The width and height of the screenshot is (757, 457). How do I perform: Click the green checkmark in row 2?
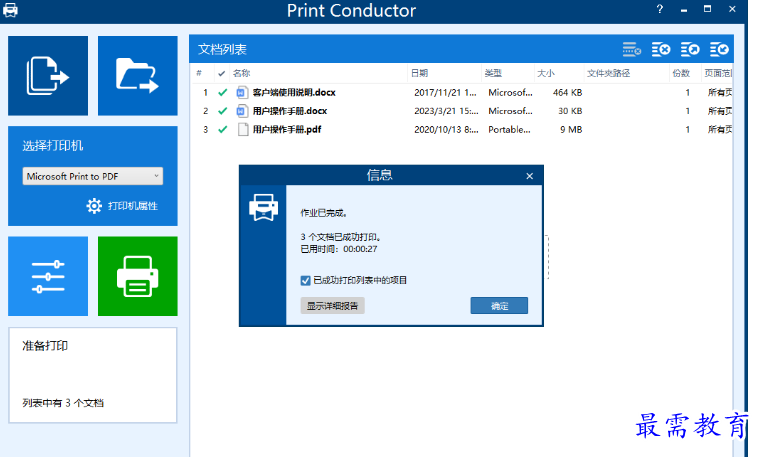coord(223,111)
